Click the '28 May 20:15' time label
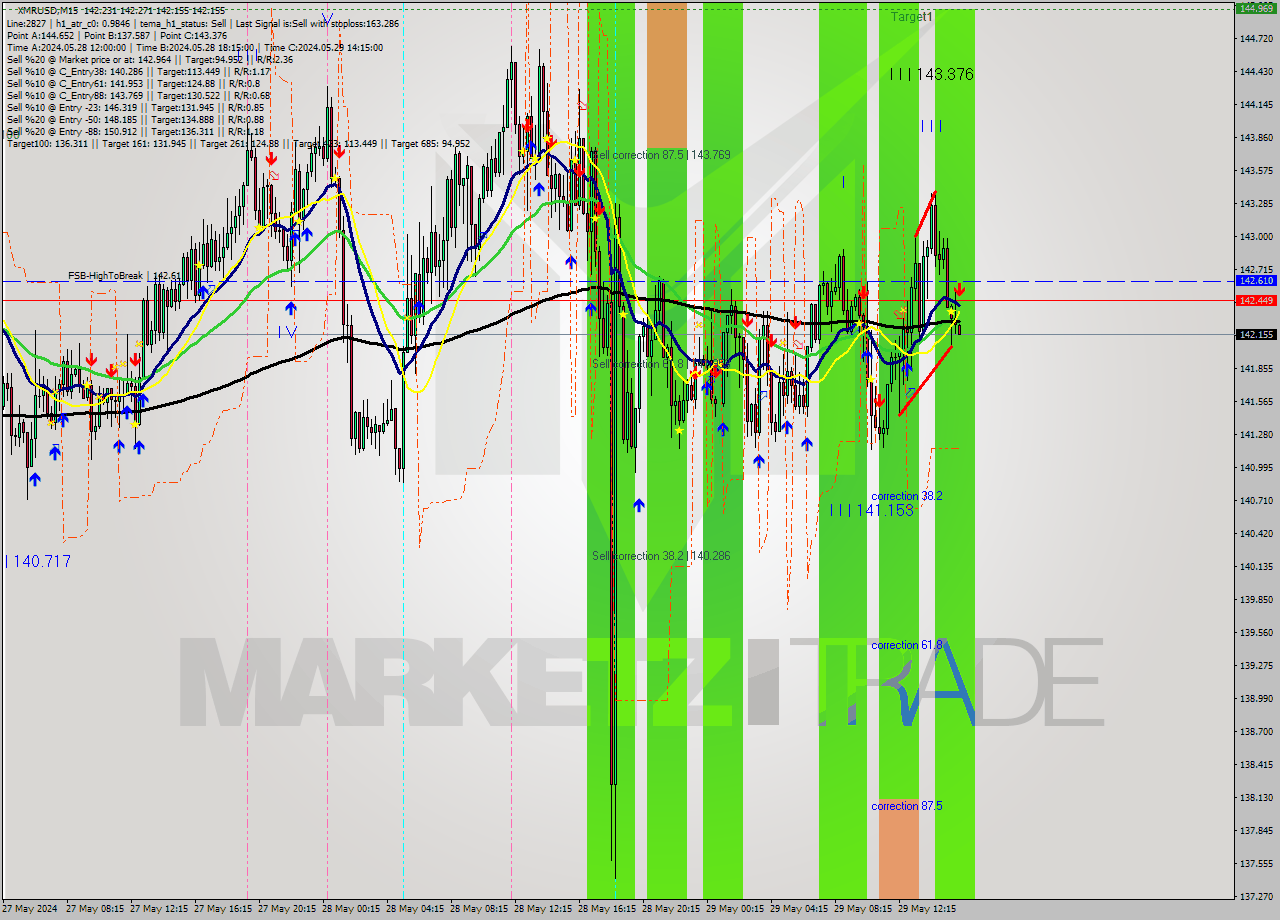 (672, 909)
